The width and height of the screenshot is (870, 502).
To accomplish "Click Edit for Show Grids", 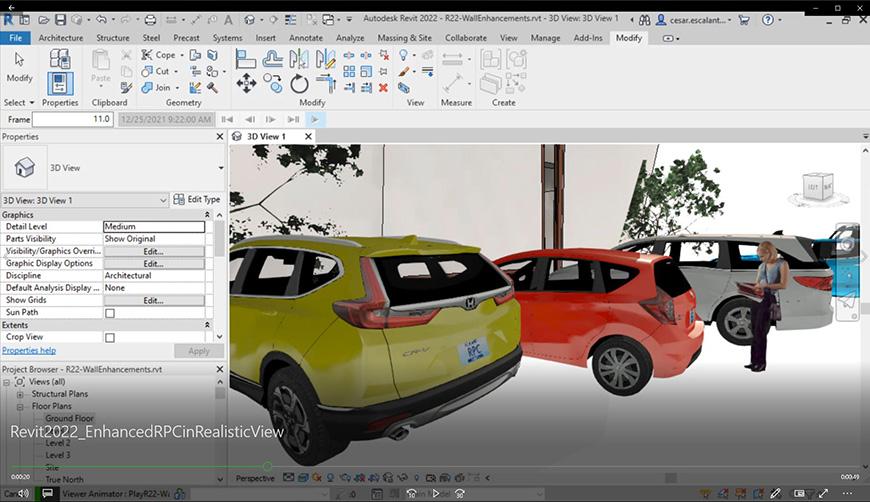I will [x=154, y=300].
